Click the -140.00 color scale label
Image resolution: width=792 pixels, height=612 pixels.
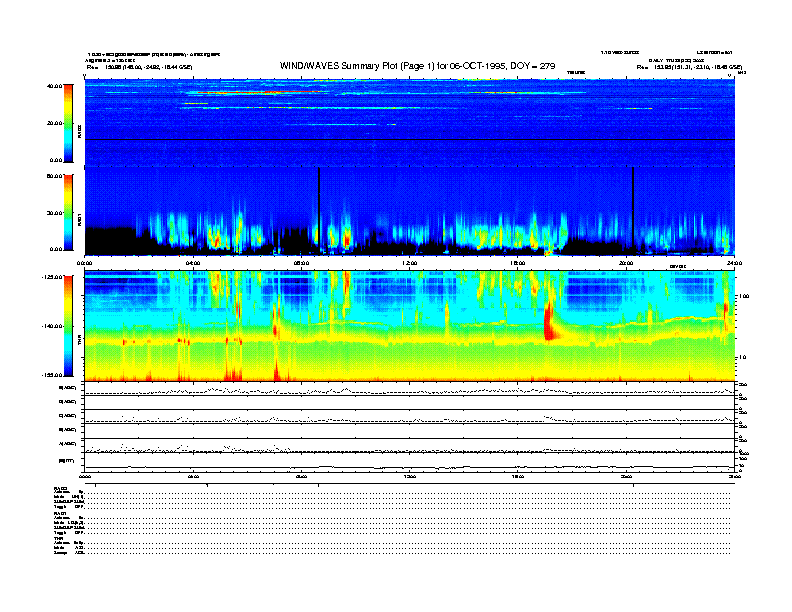coord(52,326)
